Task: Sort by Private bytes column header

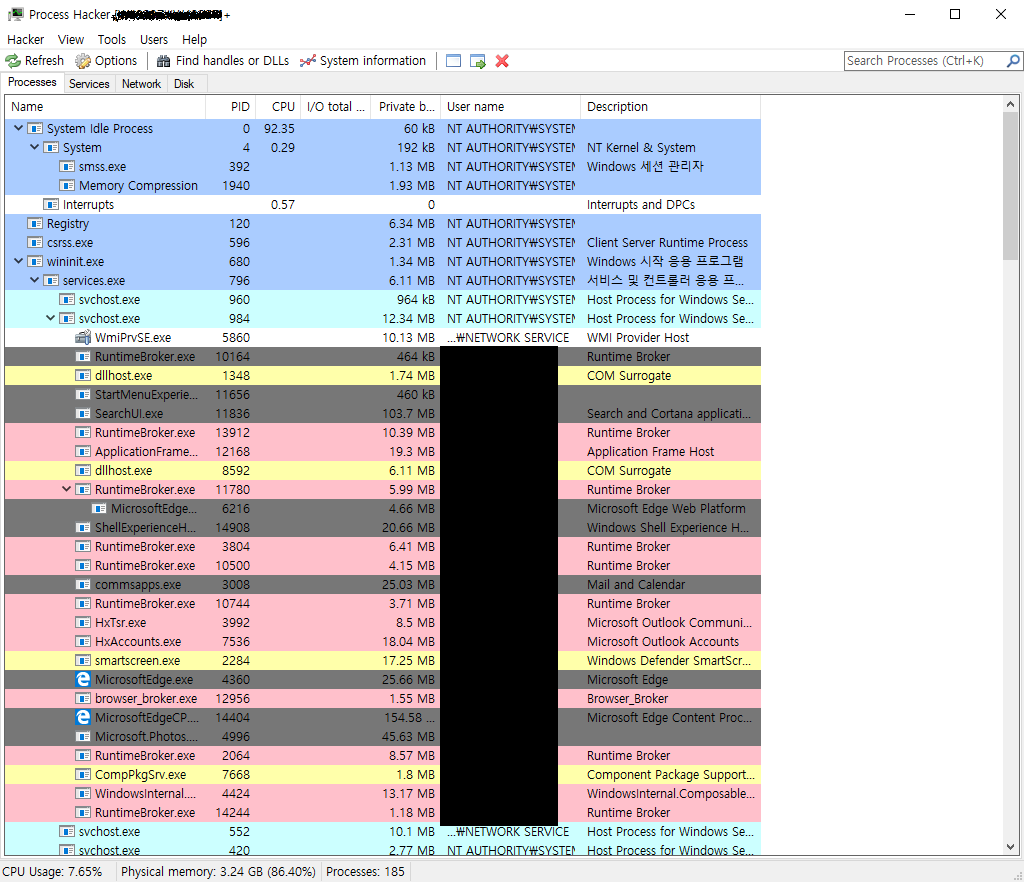Action: [406, 107]
